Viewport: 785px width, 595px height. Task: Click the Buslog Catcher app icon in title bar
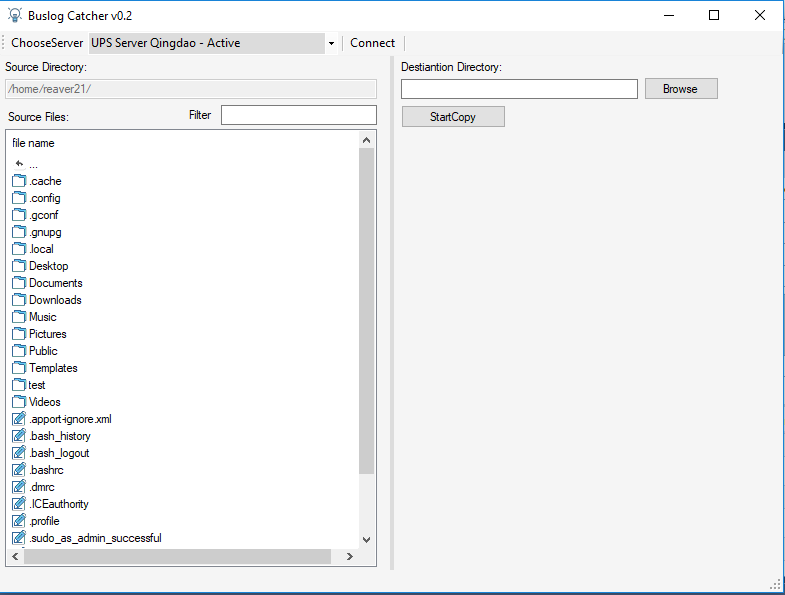click(15, 16)
